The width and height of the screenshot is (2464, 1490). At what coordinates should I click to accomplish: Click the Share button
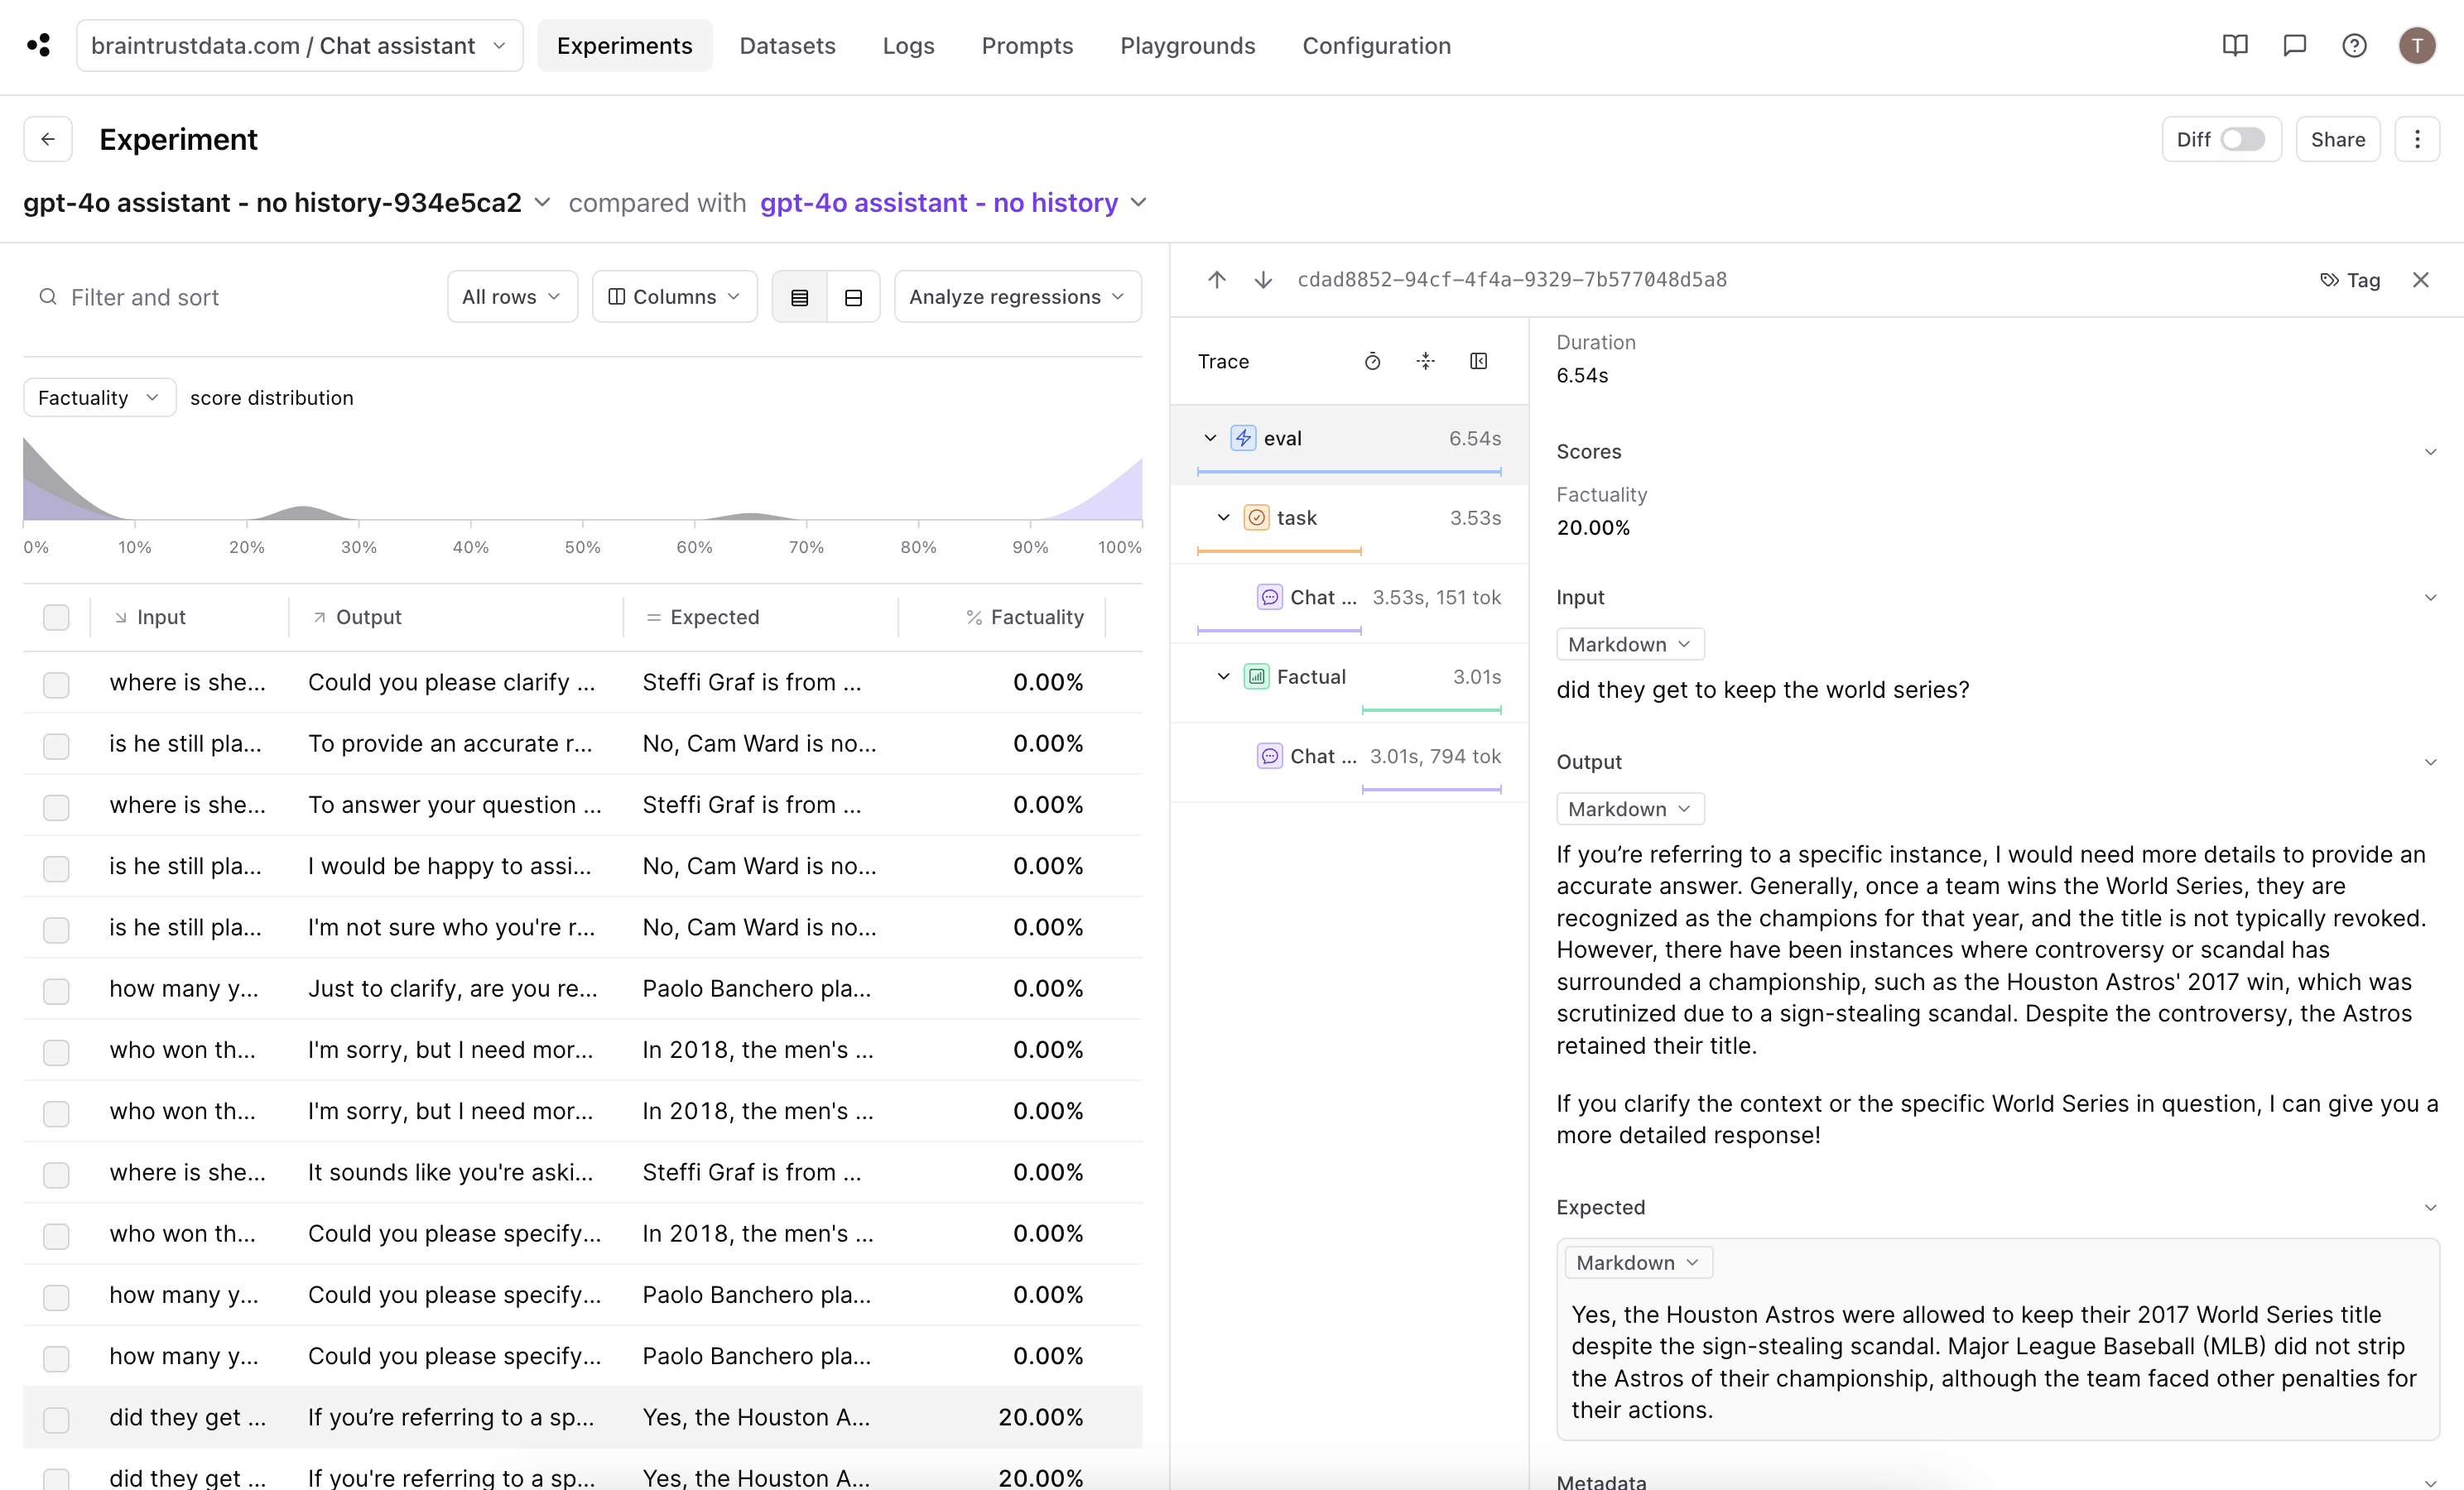point(2337,140)
